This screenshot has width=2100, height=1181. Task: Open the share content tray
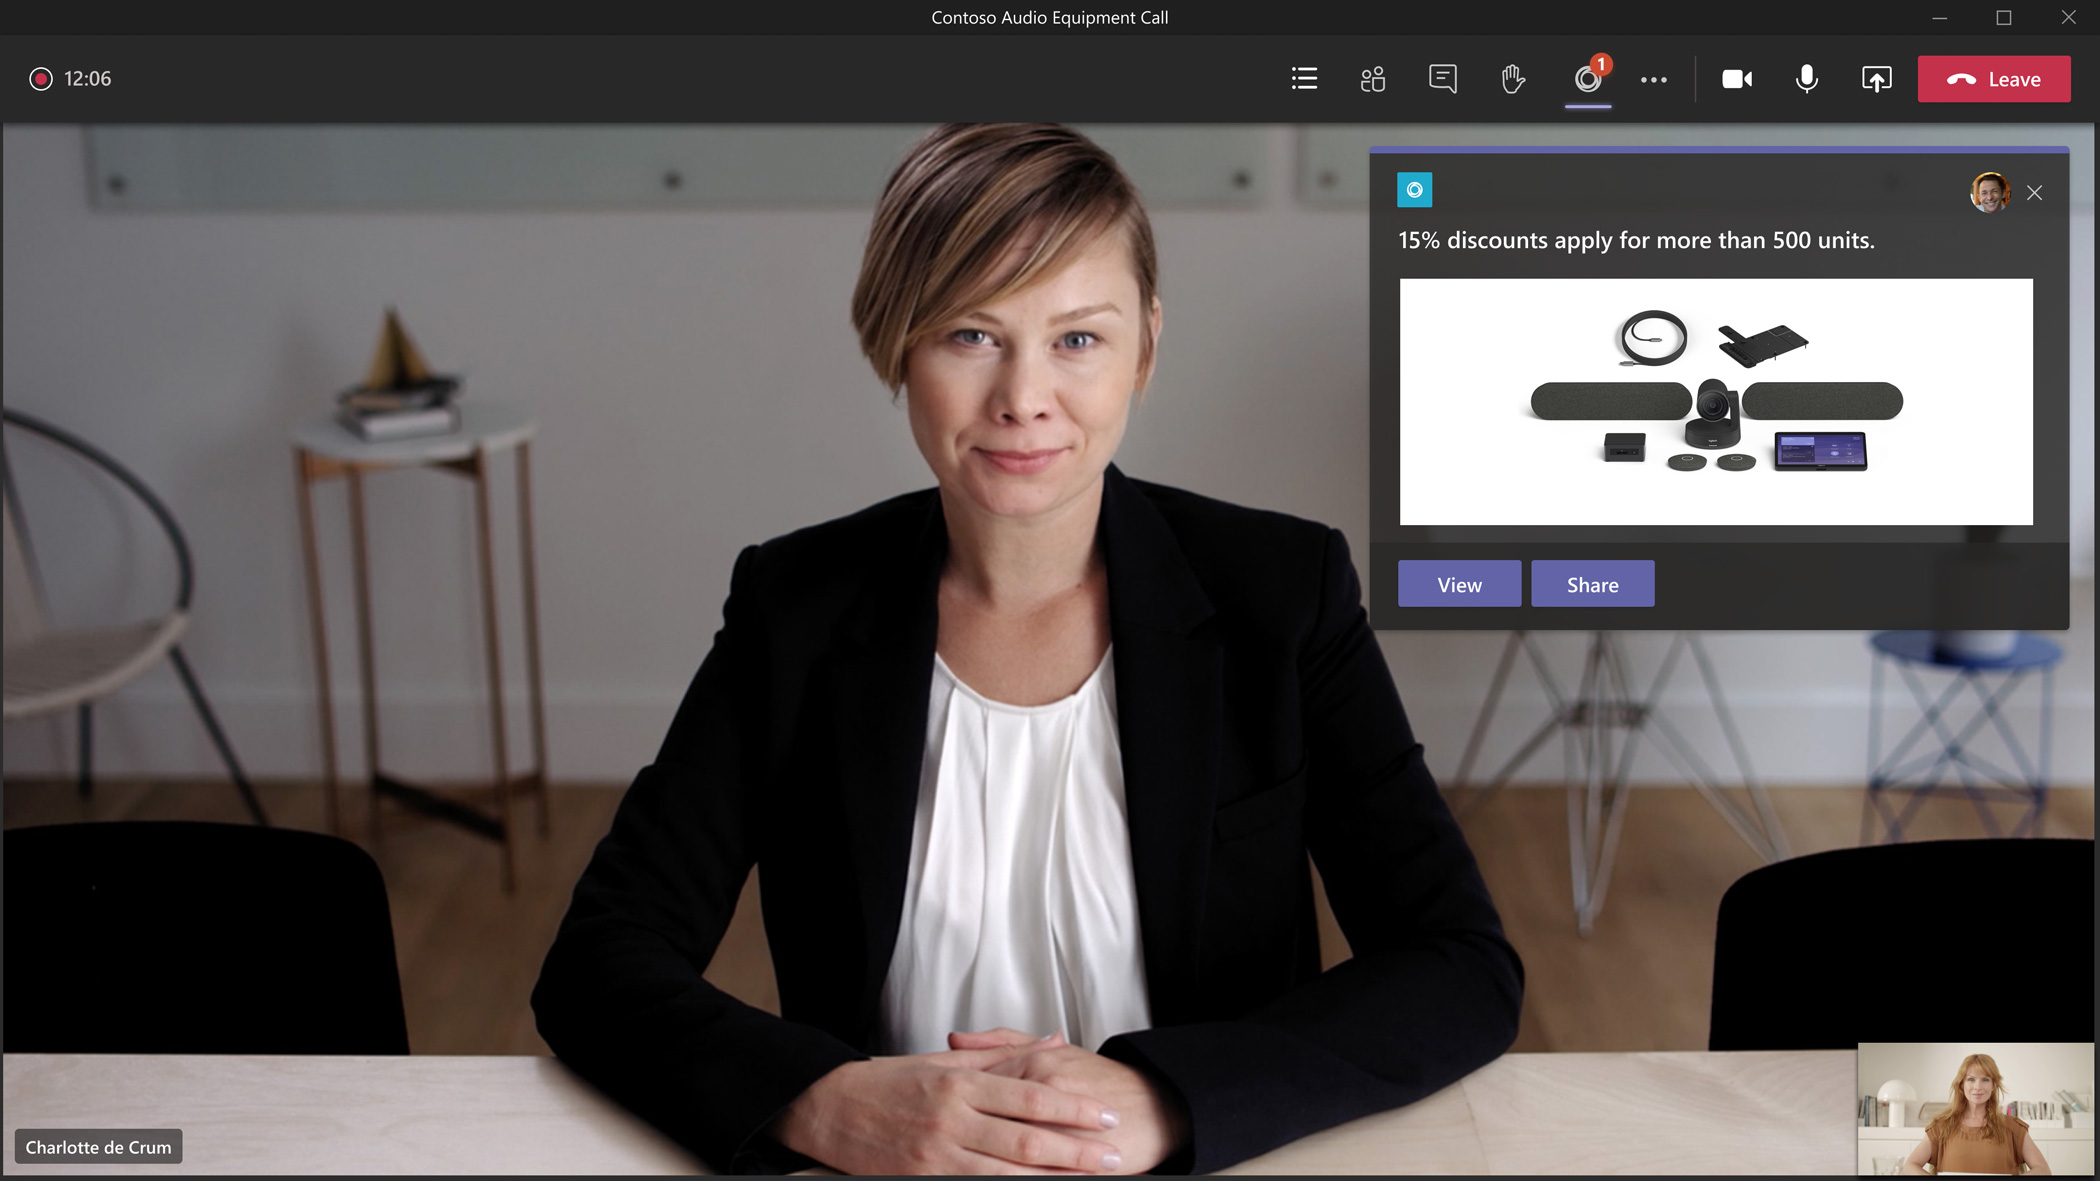pos(1876,79)
